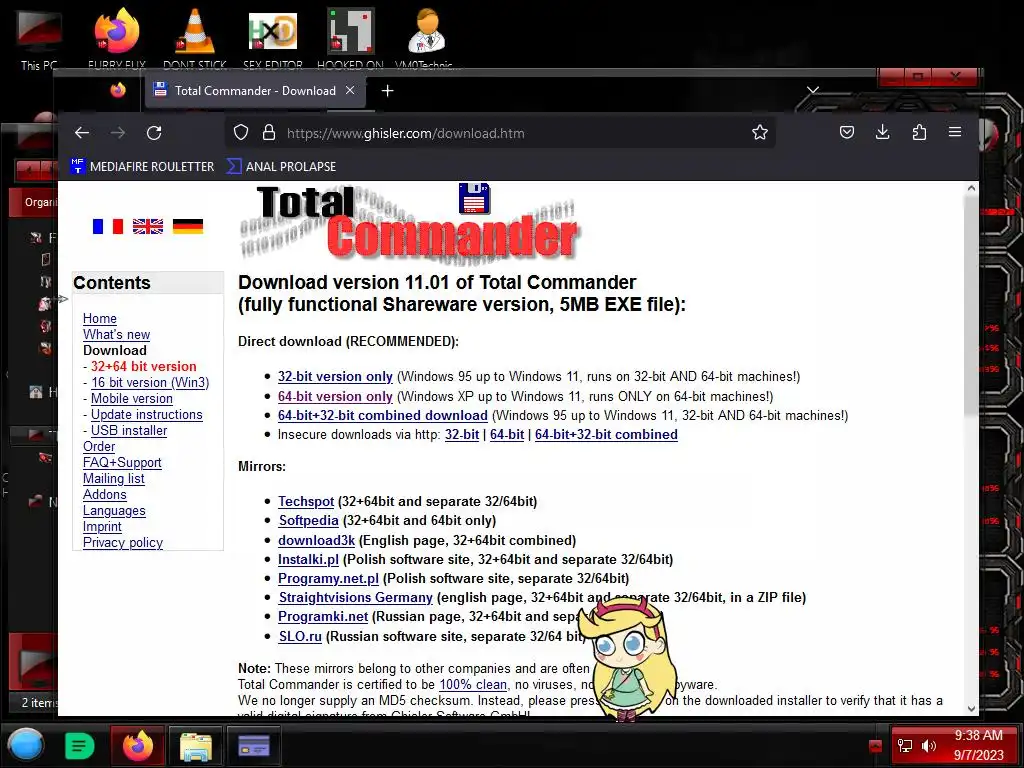Open the What's new link
The height and width of the screenshot is (768, 1024).
click(116, 334)
